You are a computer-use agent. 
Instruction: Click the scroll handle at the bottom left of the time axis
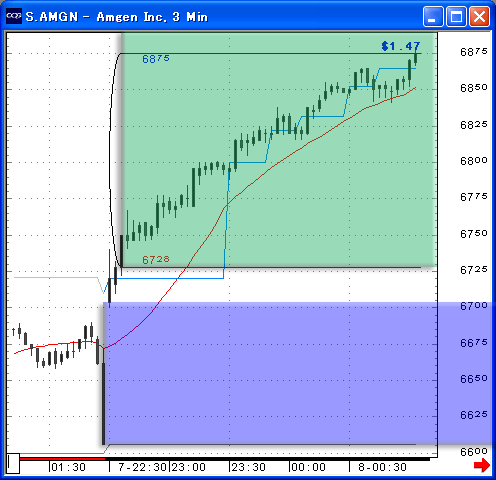point(13,463)
